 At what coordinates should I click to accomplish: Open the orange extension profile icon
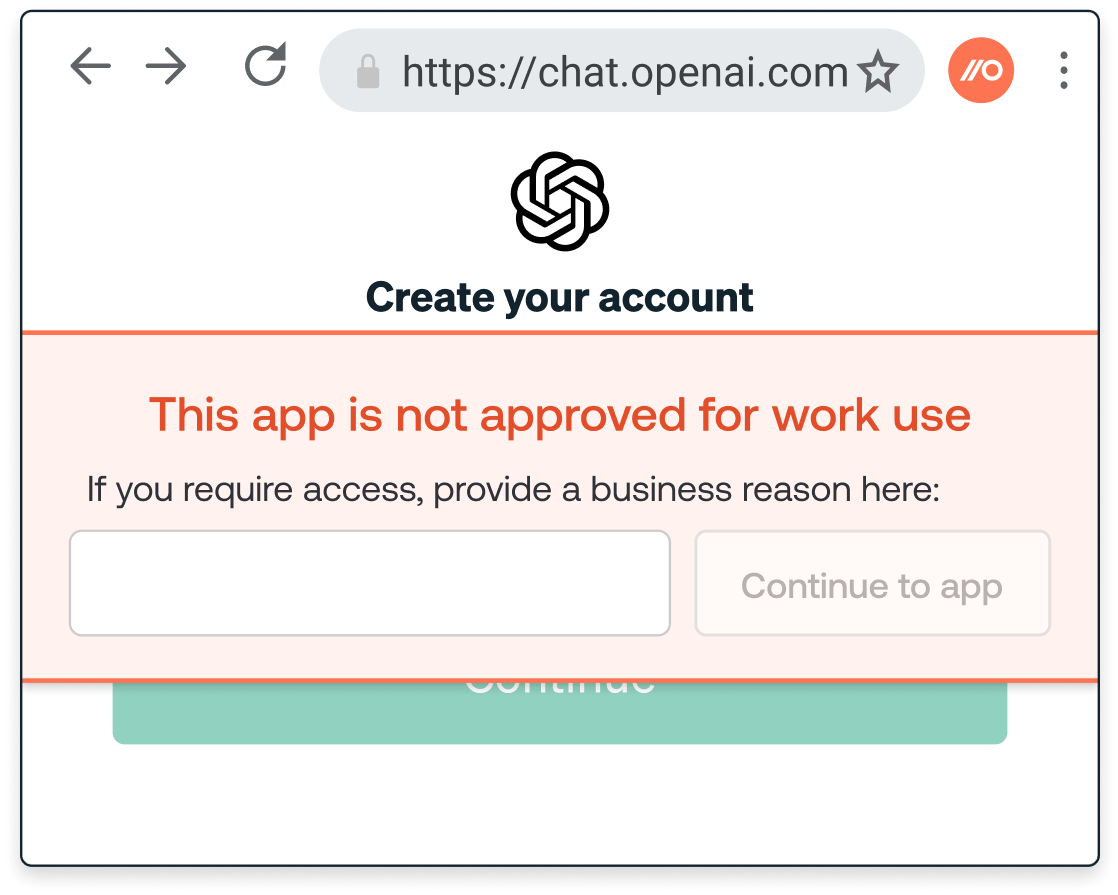pyautogui.click(x=981, y=70)
